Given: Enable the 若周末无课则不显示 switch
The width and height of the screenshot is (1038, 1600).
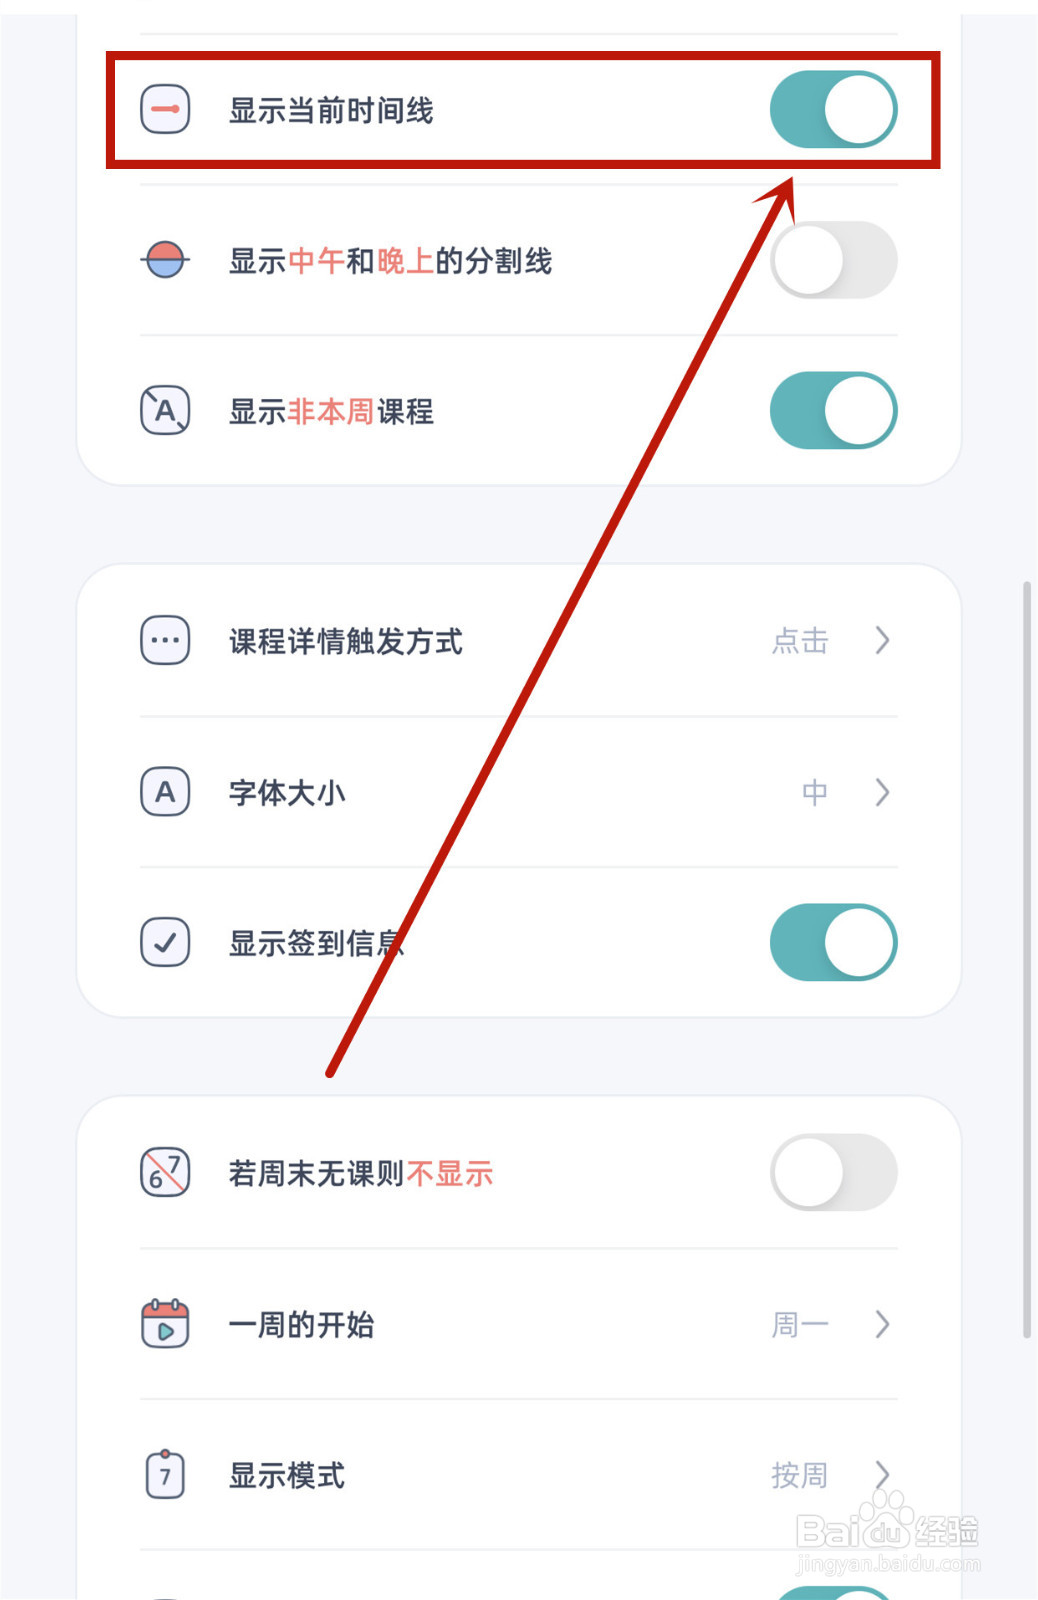Looking at the screenshot, I should point(833,1172).
